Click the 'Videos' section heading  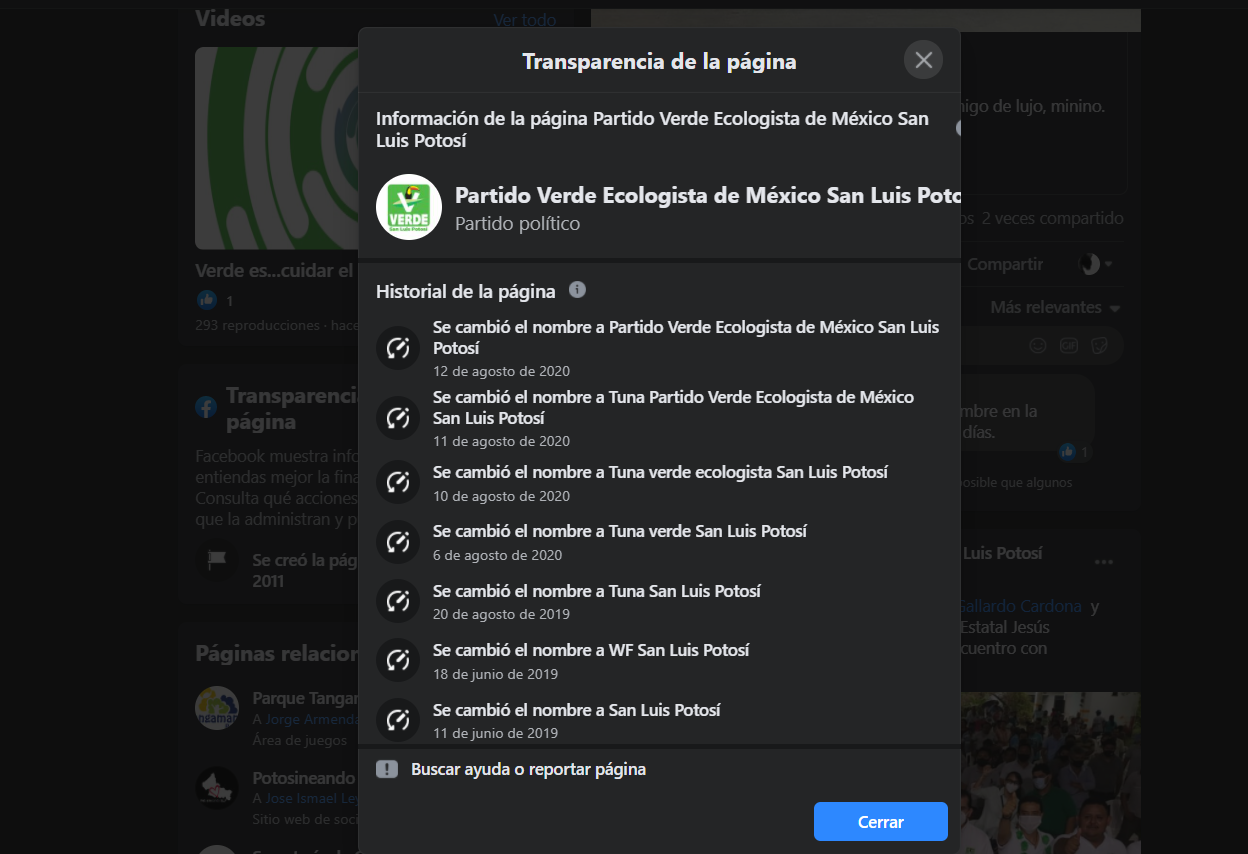click(x=230, y=18)
